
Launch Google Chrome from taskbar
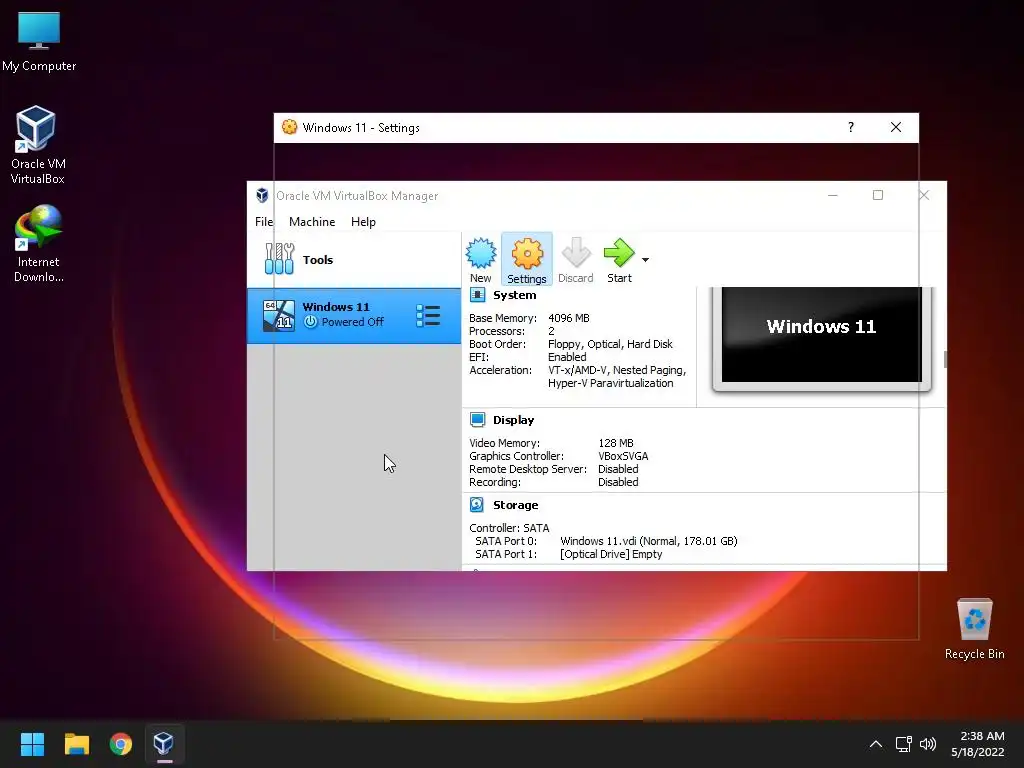pyautogui.click(x=121, y=743)
